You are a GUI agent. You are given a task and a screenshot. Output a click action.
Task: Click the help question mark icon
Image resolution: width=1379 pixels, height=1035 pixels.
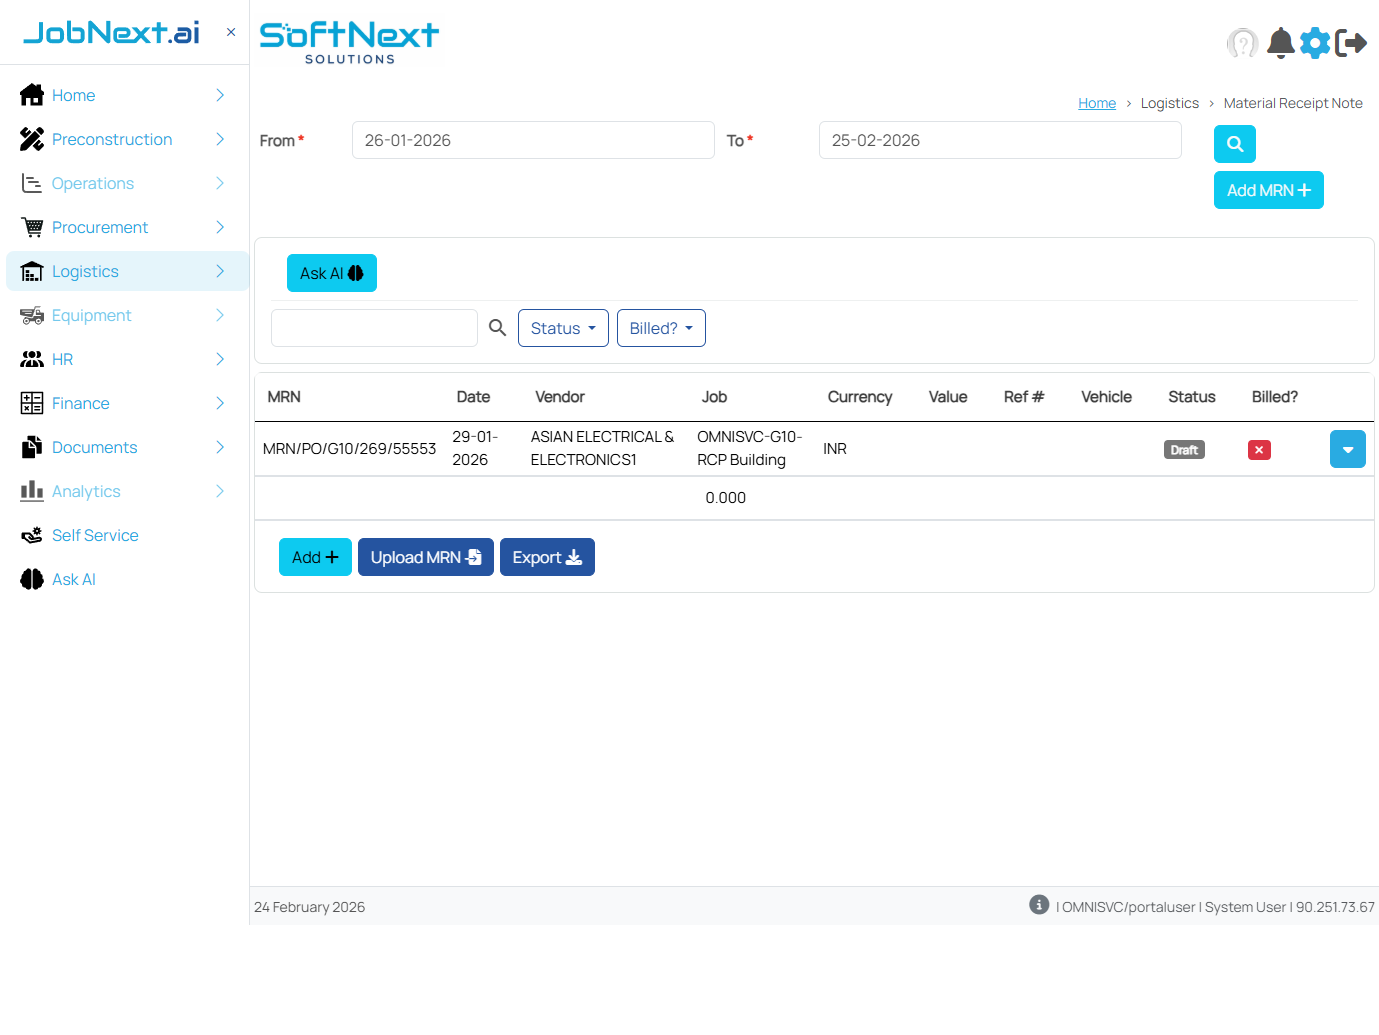pyautogui.click(x=1242, y=43)
